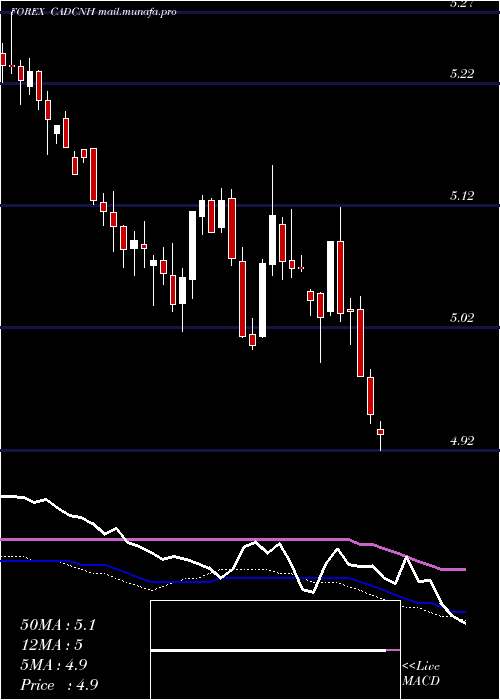Click the tall white candle reaching 5.12
The height and width of the screenshot is (700, 500).
coord(192,246)
